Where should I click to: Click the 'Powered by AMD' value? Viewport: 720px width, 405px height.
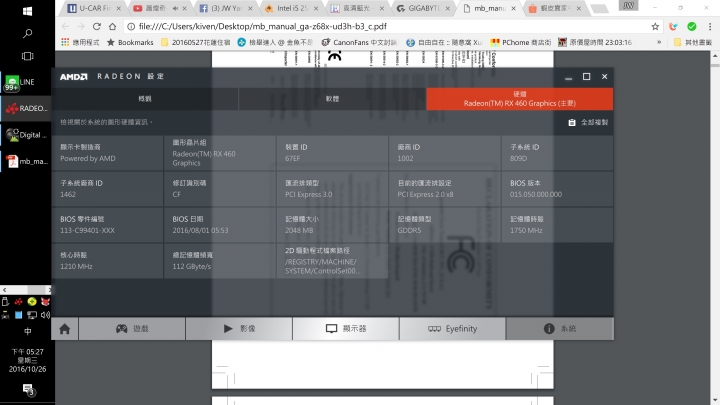click(x=88, y=158)
